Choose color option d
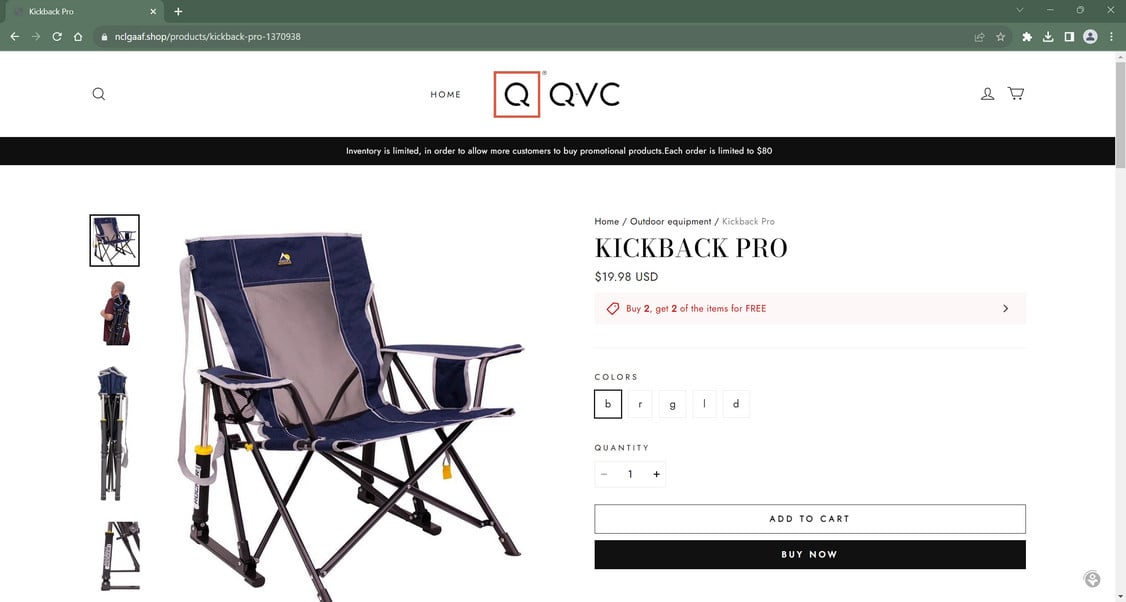Screen dimensions: 1126x602 736,404
